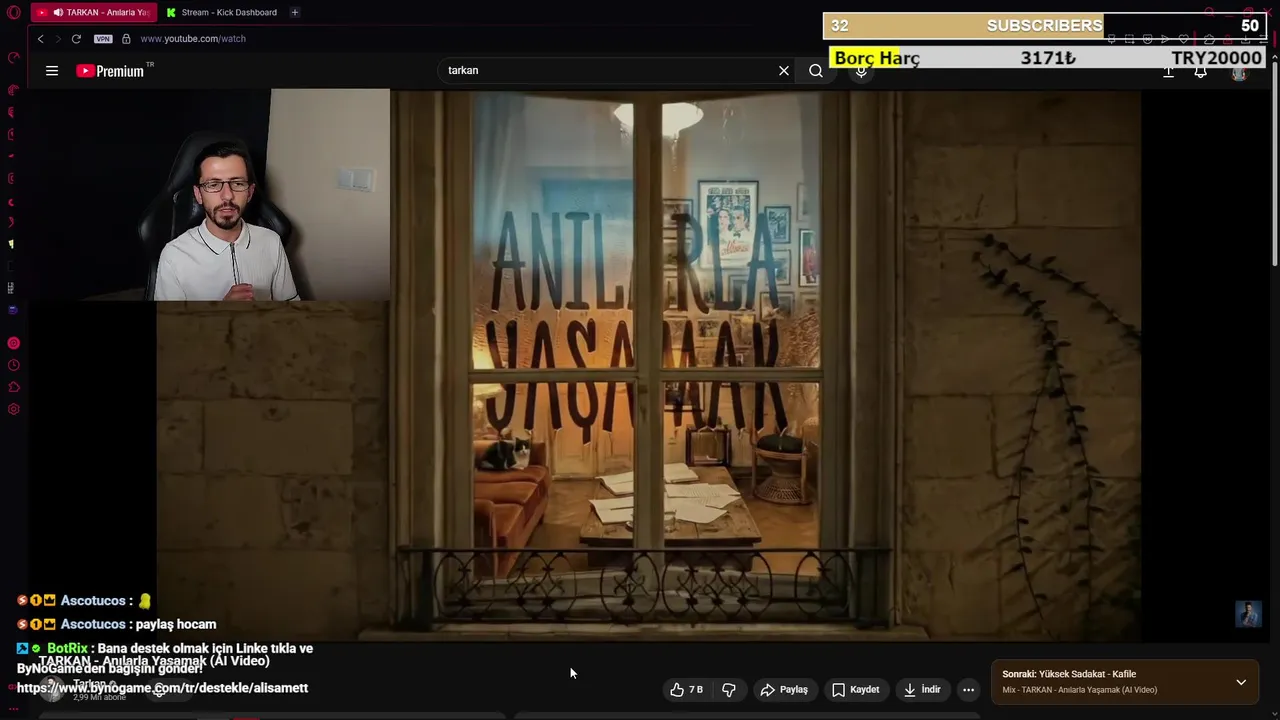The height and width of the screenshot is (720, 1280).
Task: Toggle the VPN badge in the address bar
Action: [x=103, y=38]
